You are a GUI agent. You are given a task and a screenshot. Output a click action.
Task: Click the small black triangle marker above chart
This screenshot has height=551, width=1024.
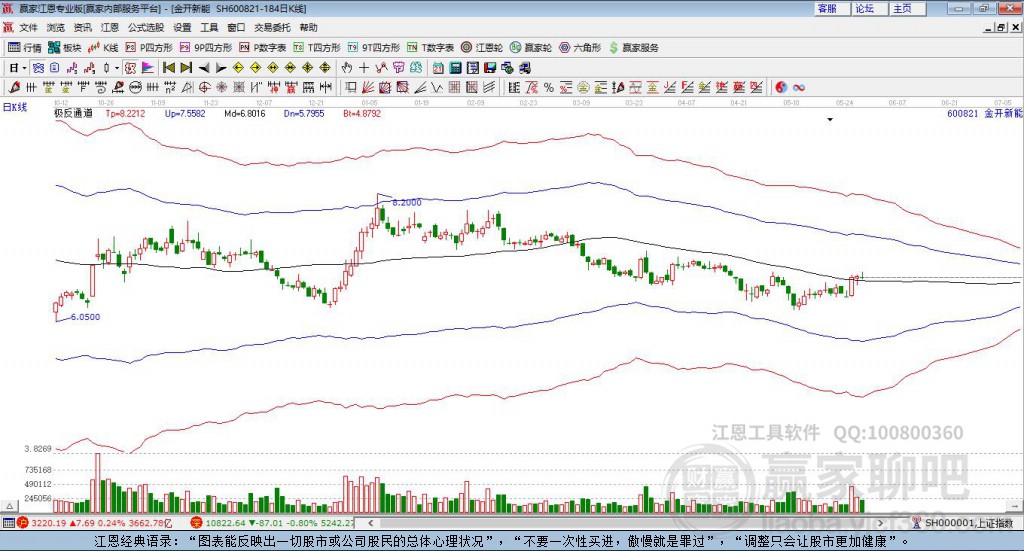(830, 119)
